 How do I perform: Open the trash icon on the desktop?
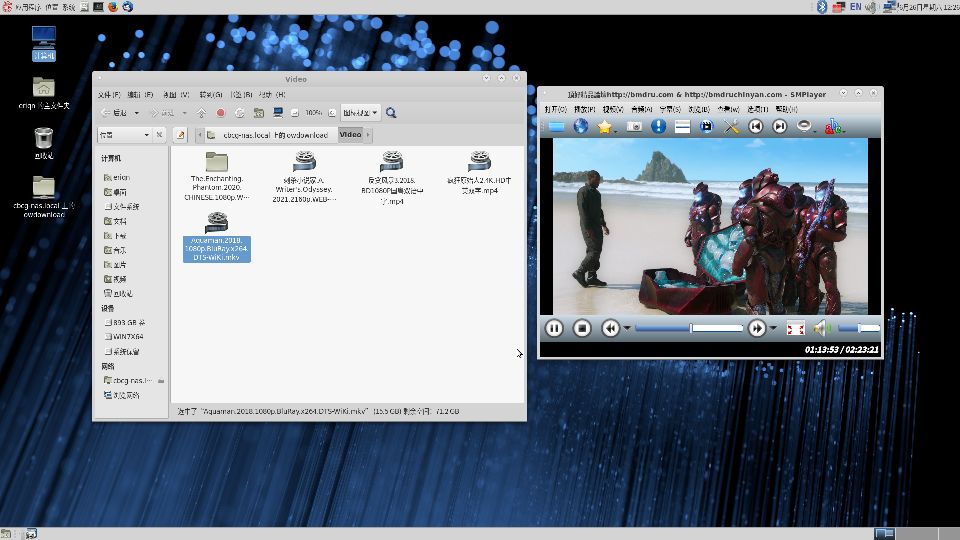(x=43, y=143)
